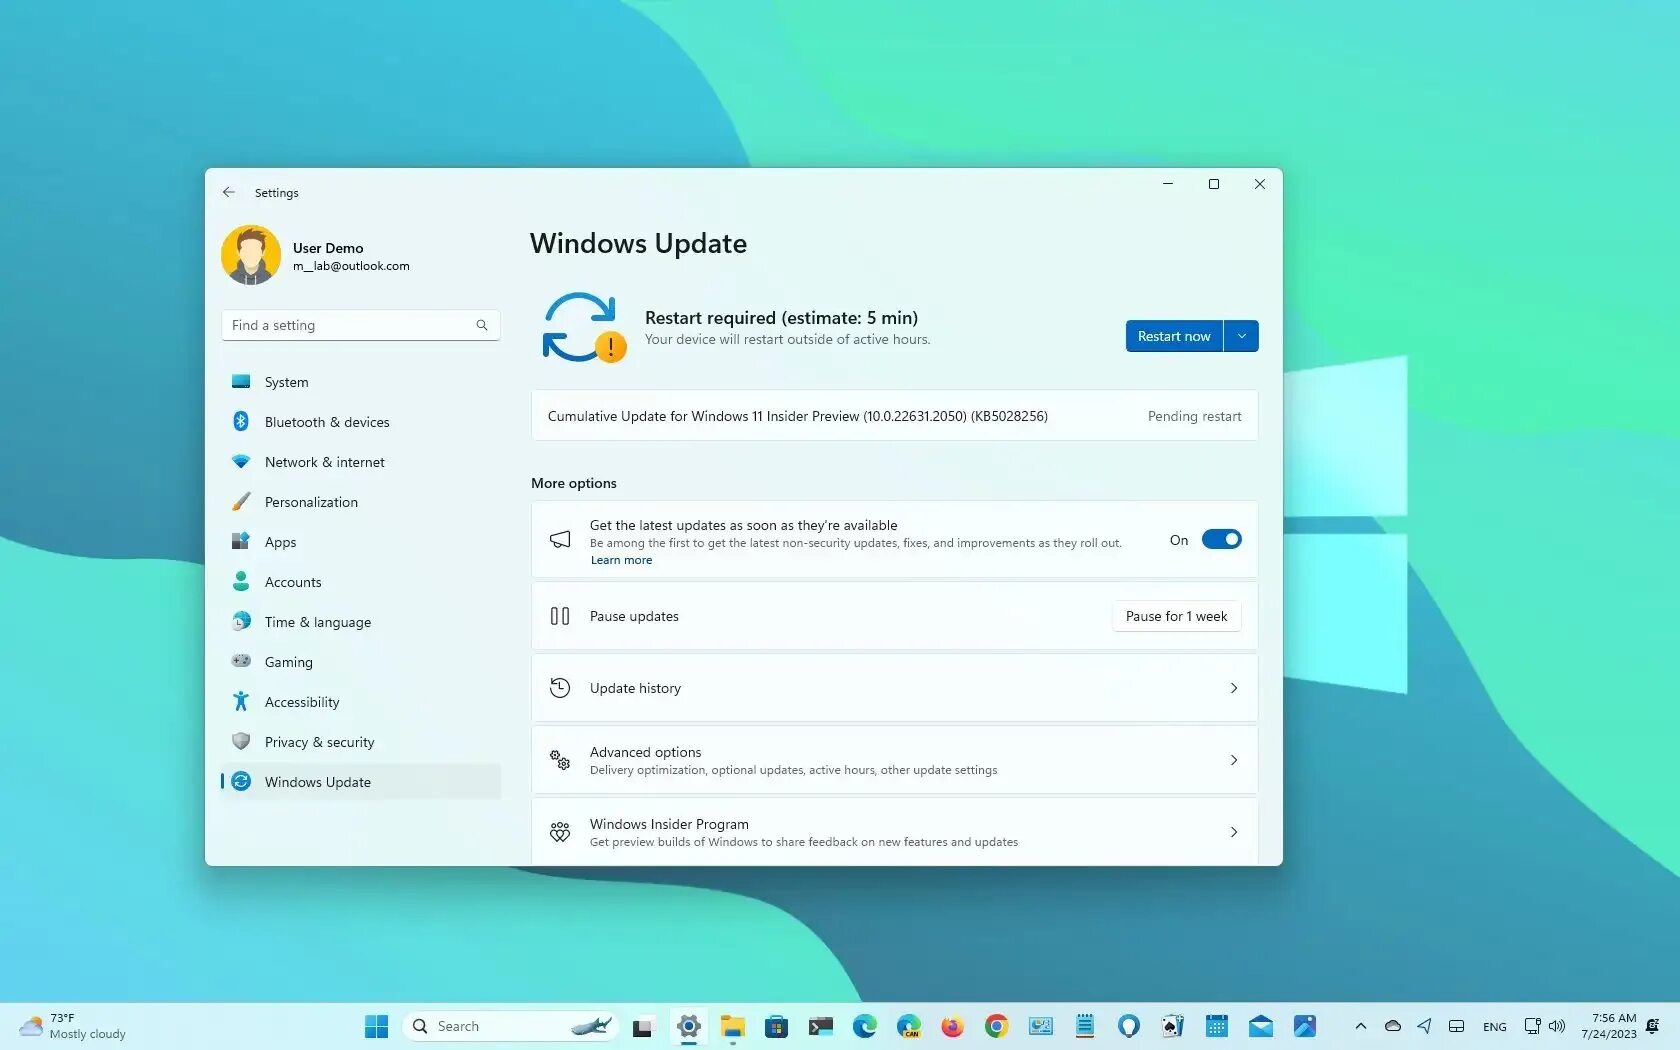
Task: Click the magnifier icon in Find a setting
Action: pyautogui.click(x=482, y=325)
